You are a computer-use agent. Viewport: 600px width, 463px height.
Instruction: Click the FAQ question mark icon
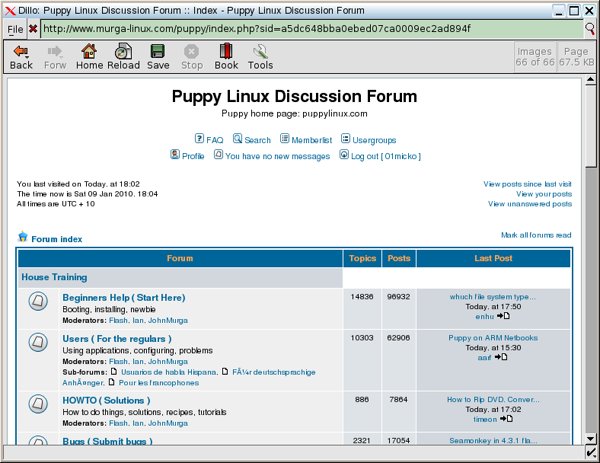pos(199,138)
